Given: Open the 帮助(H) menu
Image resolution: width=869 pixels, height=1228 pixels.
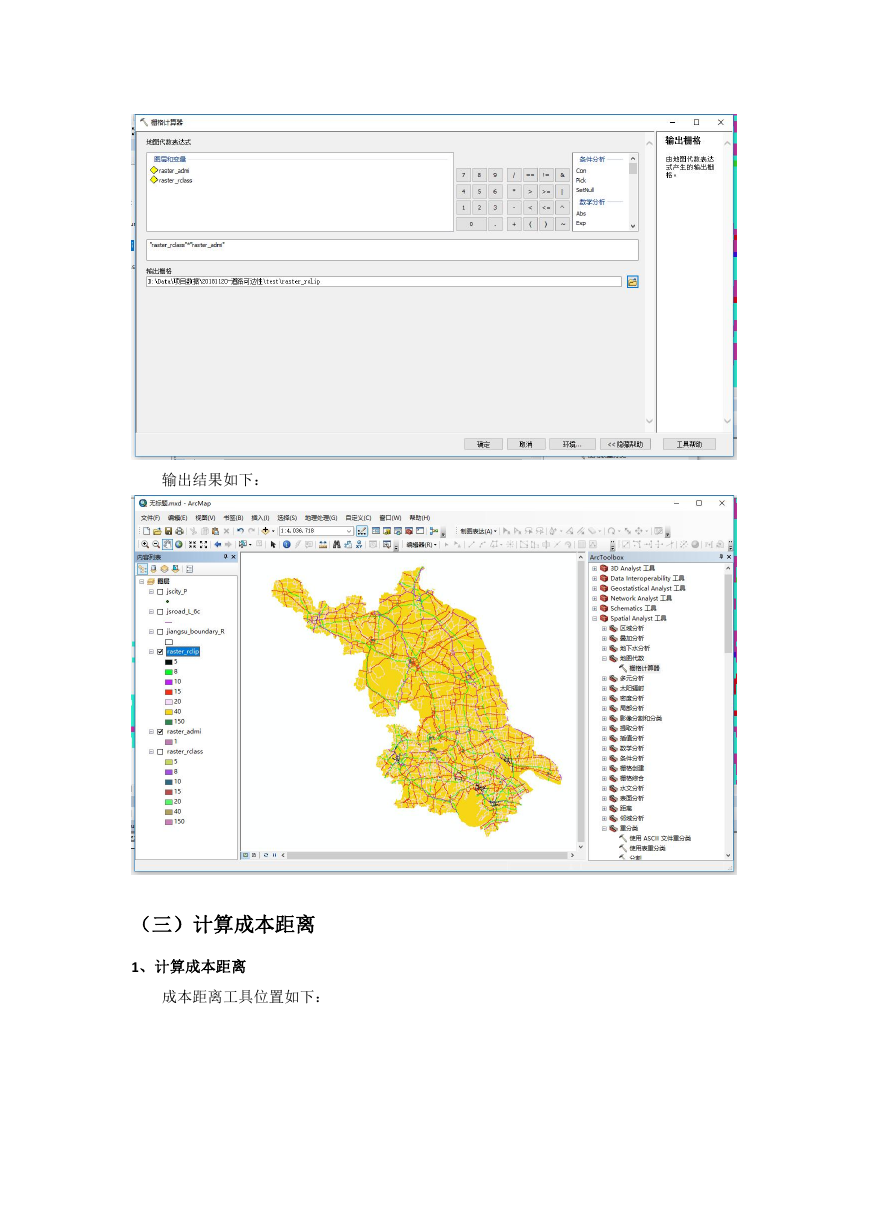Looking at the screenshot, I should (x=418, y=518).
